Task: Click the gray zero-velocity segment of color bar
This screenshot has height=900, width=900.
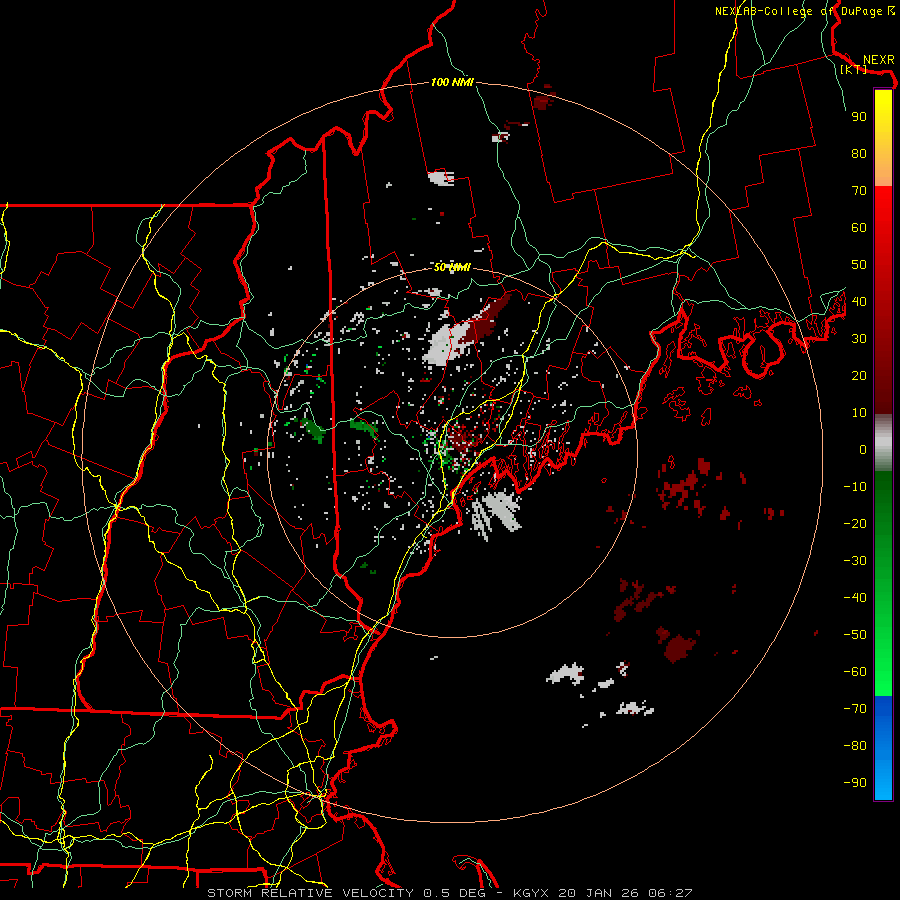Action: pos(883,443)
